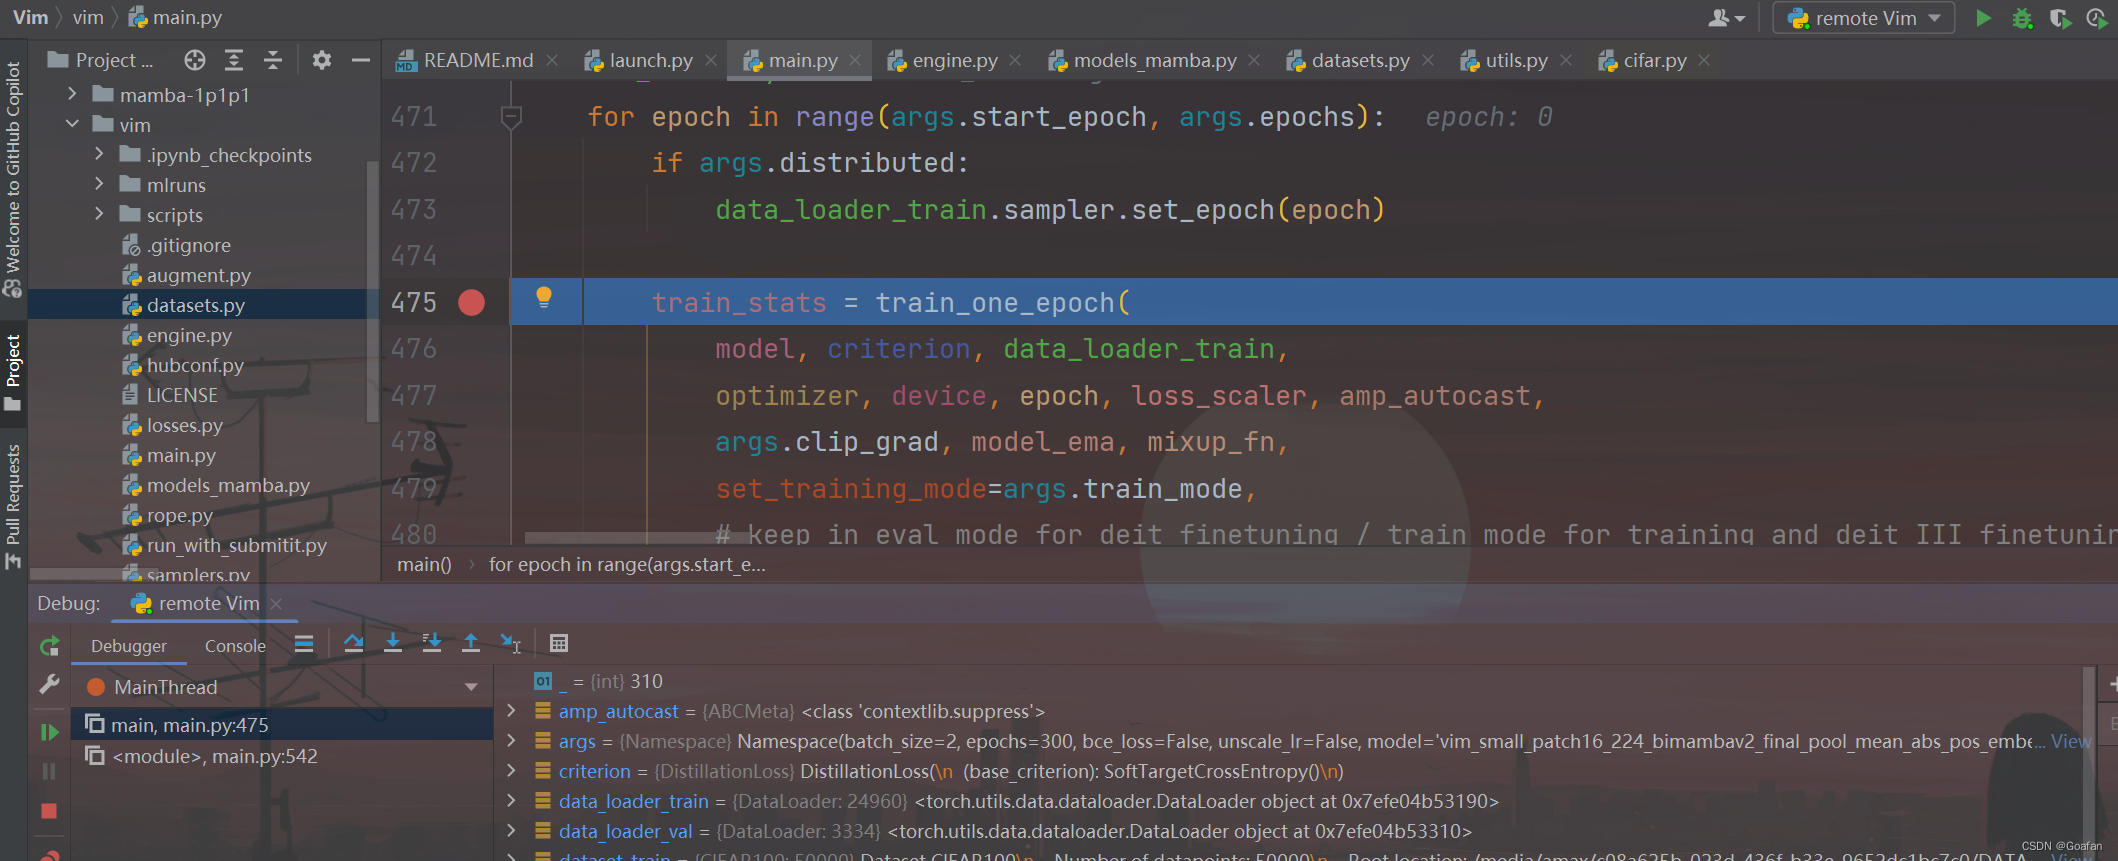Click the Step Into debug icon

(393, 643)
